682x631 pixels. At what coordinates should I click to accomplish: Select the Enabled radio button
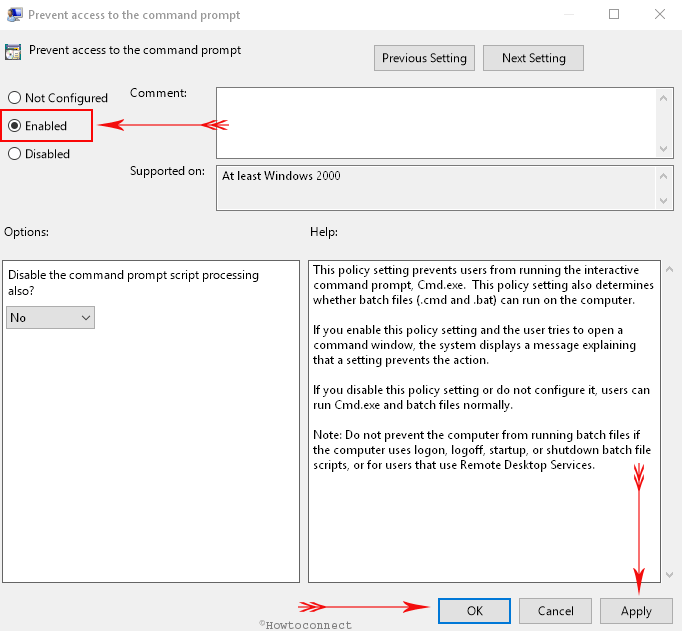(14, 126)
